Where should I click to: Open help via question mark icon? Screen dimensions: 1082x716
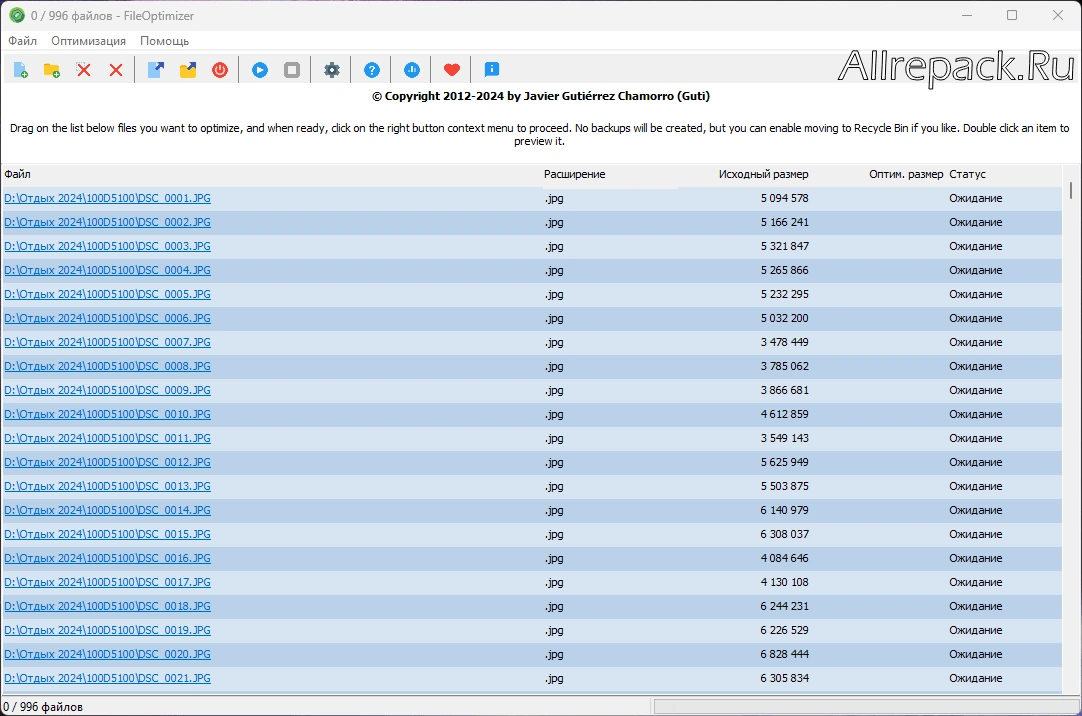[x=372, y=70]
